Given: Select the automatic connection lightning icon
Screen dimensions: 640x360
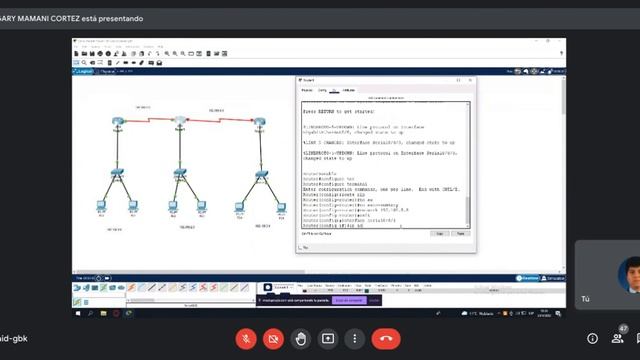Looking at the screenshot, I should tap(131, 288).
